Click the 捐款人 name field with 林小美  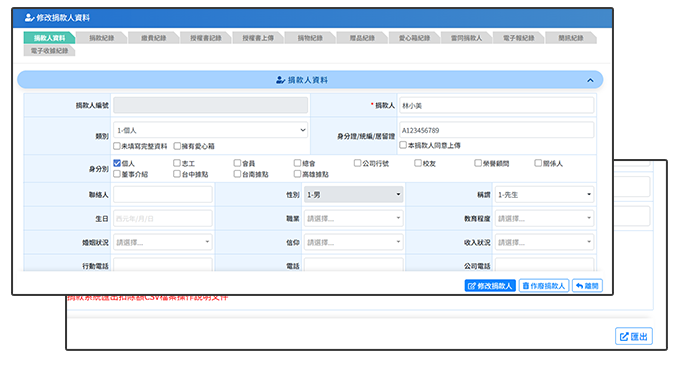tap(496, 105)
